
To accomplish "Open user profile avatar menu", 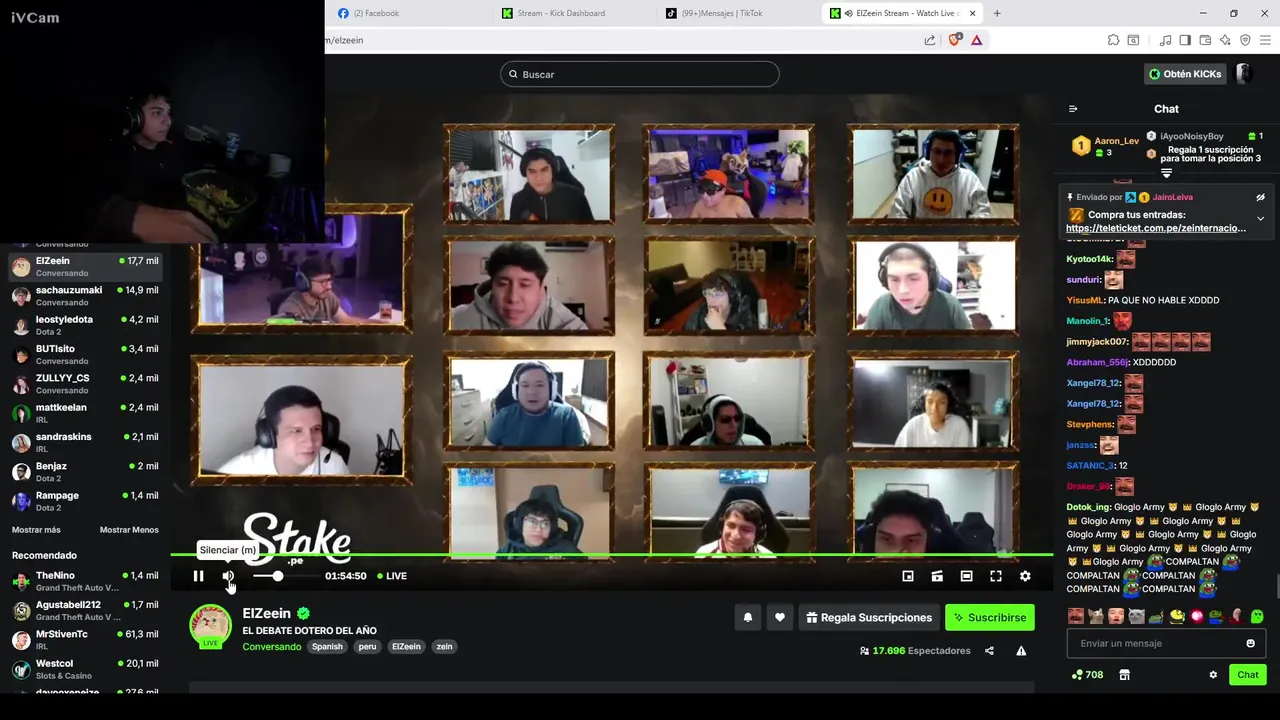I will 1244,74.
